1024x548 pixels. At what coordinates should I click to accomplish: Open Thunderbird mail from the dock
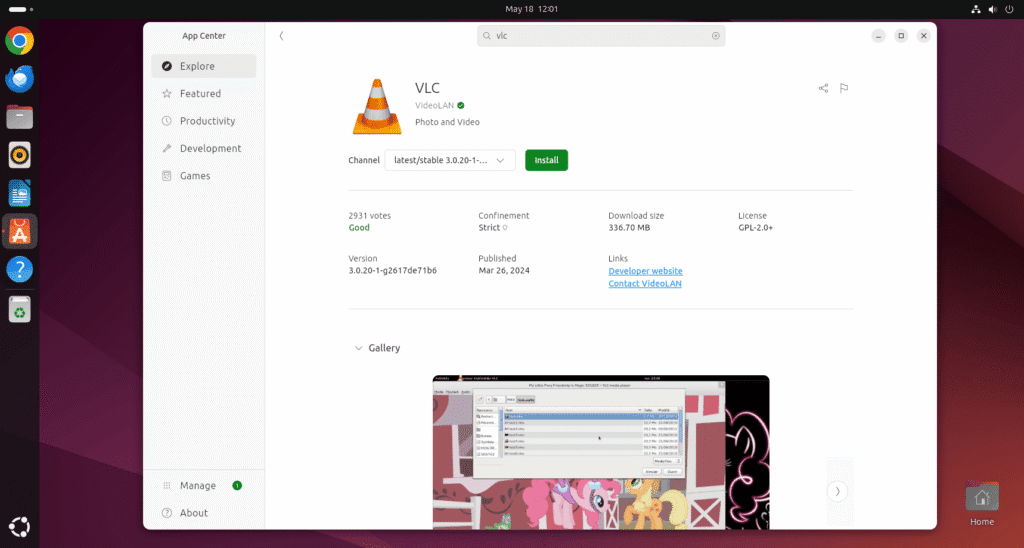(x=20, y=79)
